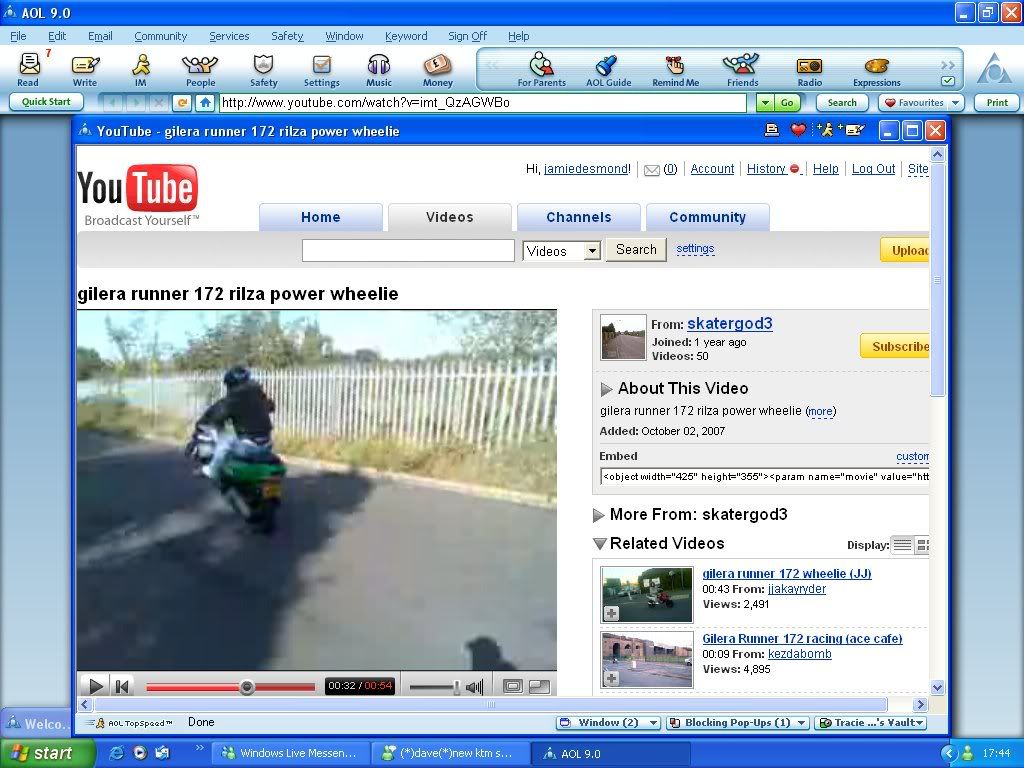
Task: Open the Music headphones icon
Action: point(379,69)
